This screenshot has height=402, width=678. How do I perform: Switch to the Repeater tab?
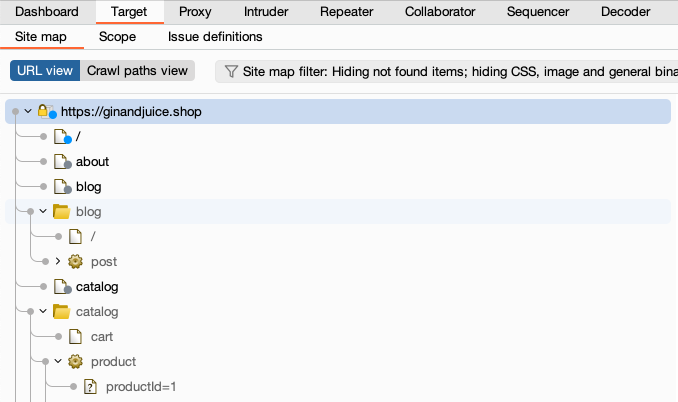(346, 12)
